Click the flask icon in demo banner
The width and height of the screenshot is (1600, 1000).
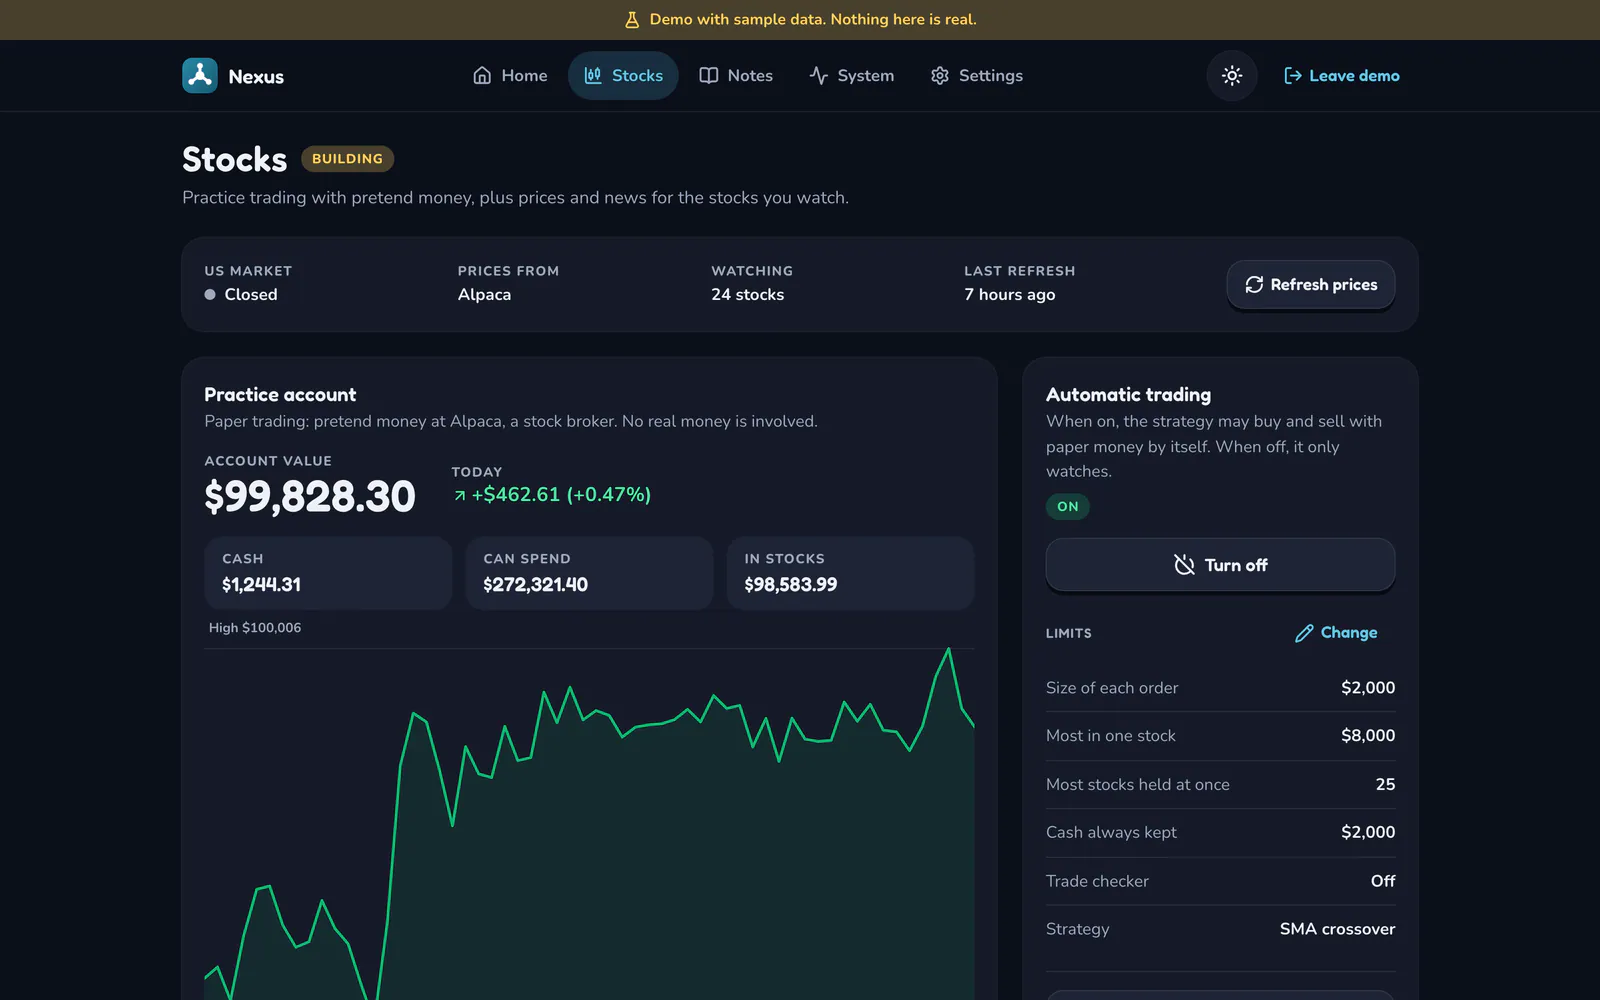coord(632,20)
